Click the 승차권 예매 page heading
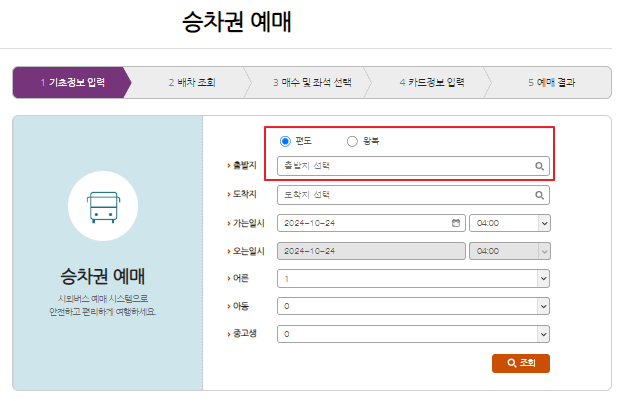625x401 pixels. [237, 22]
